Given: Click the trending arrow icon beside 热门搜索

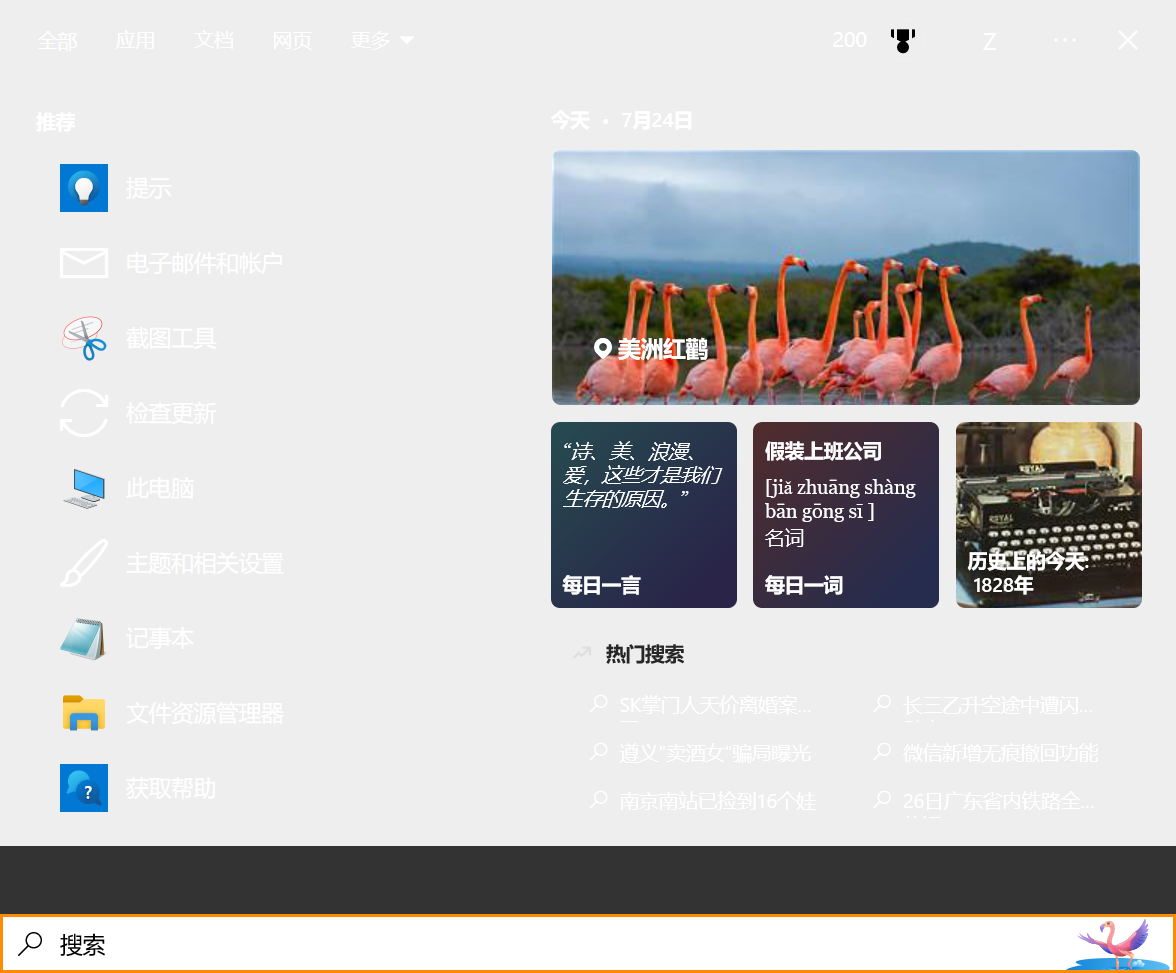Looking at the screenshot, I should [x=582, y=653].
